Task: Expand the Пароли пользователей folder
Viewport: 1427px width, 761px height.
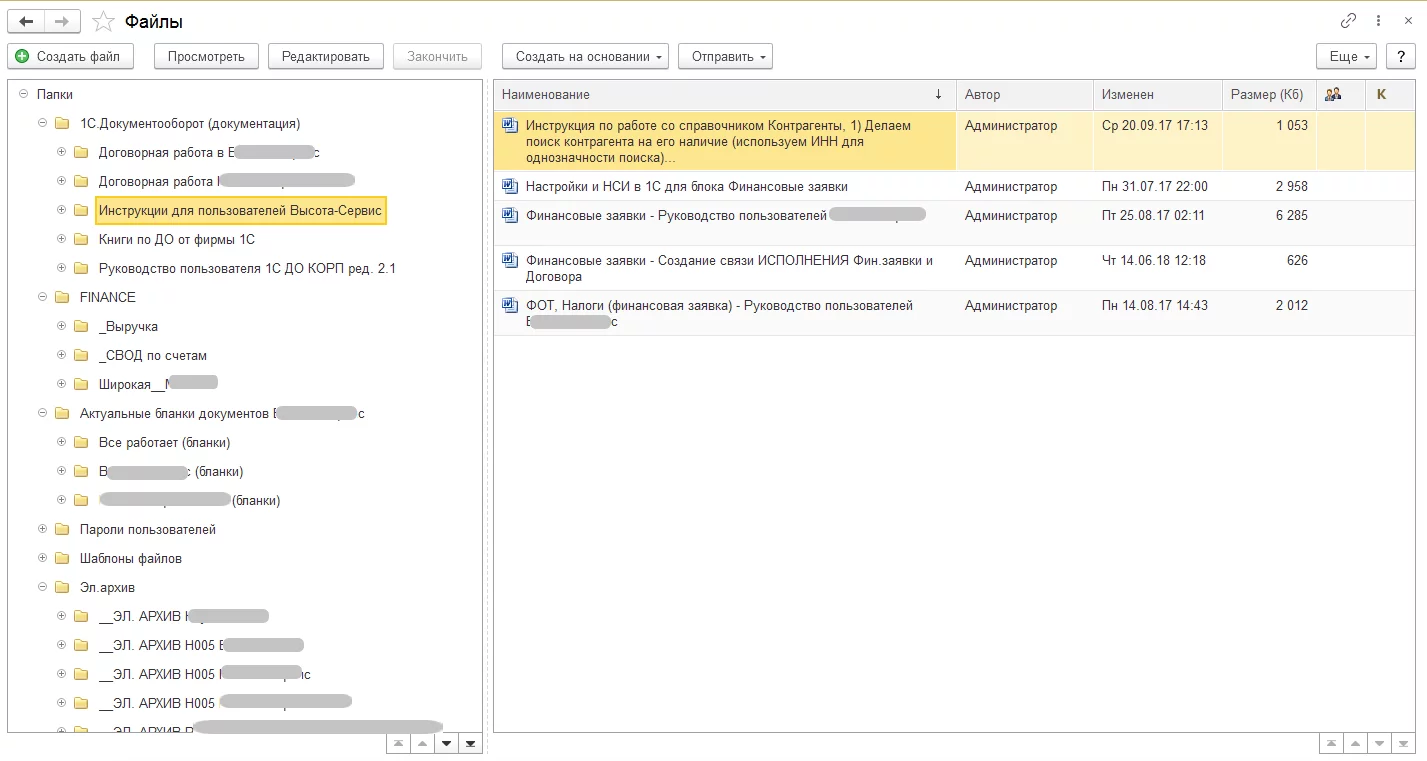Action: coord(42,529)
